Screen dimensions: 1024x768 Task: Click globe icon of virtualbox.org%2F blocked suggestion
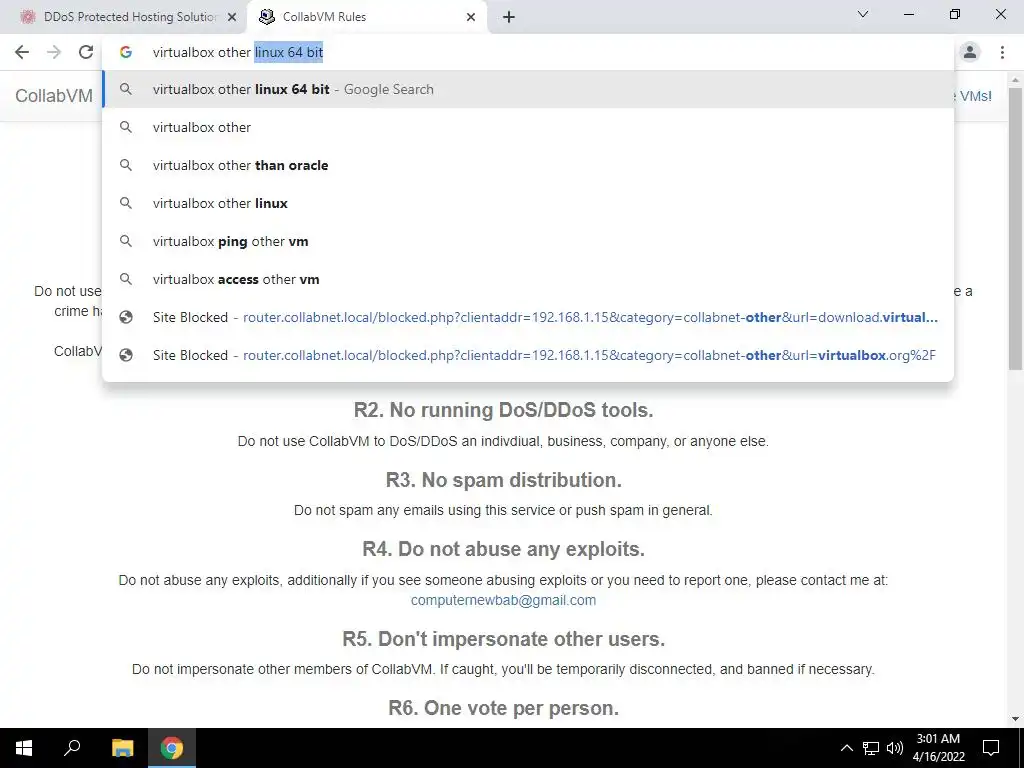coord(126,355)
